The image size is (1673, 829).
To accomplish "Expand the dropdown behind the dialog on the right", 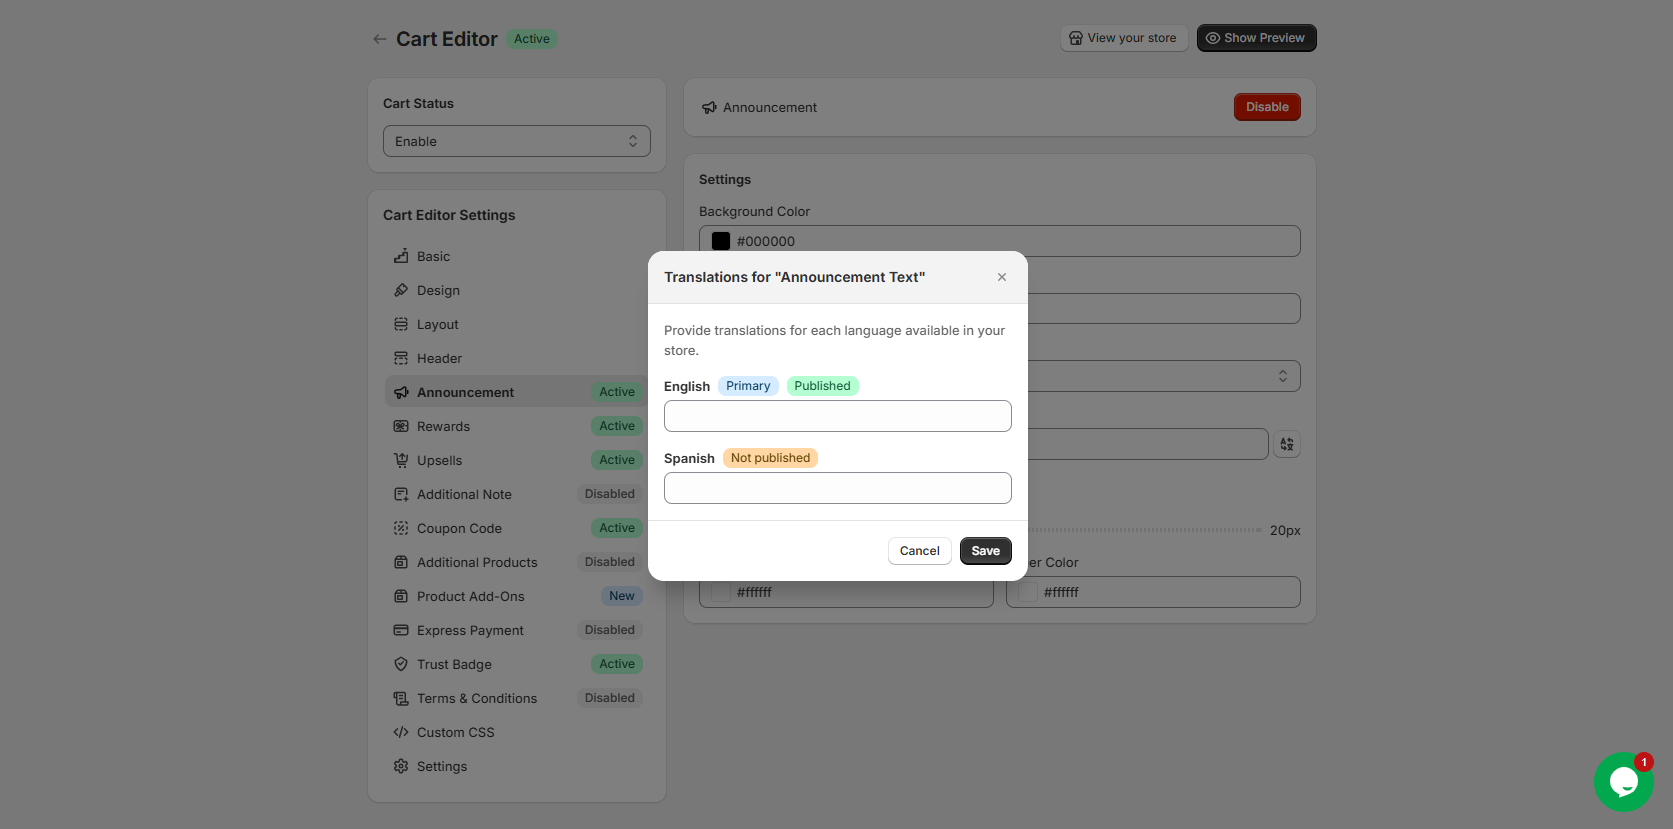I will pyautogui.click(x=1282, y=376).
